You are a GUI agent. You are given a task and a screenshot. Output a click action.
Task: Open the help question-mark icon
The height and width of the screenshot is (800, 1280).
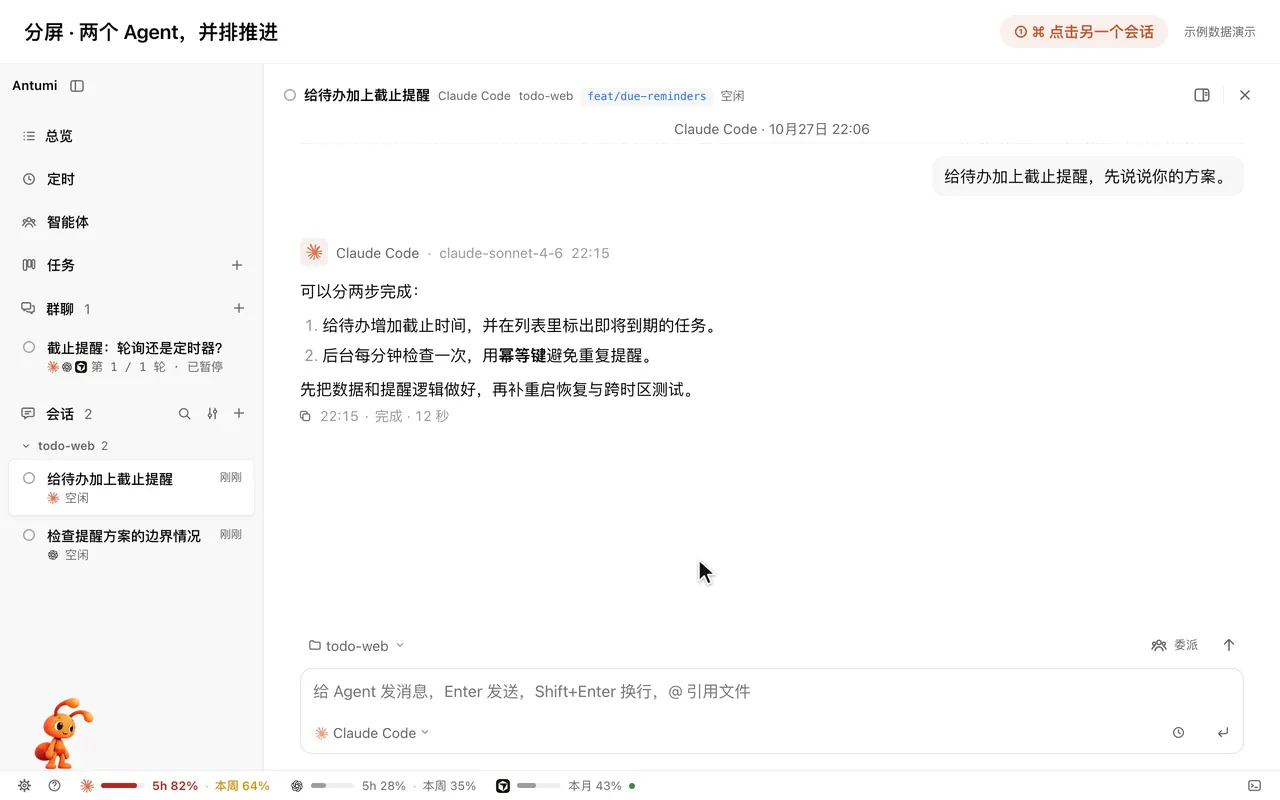pyautogui.click(x=54, y=786)
